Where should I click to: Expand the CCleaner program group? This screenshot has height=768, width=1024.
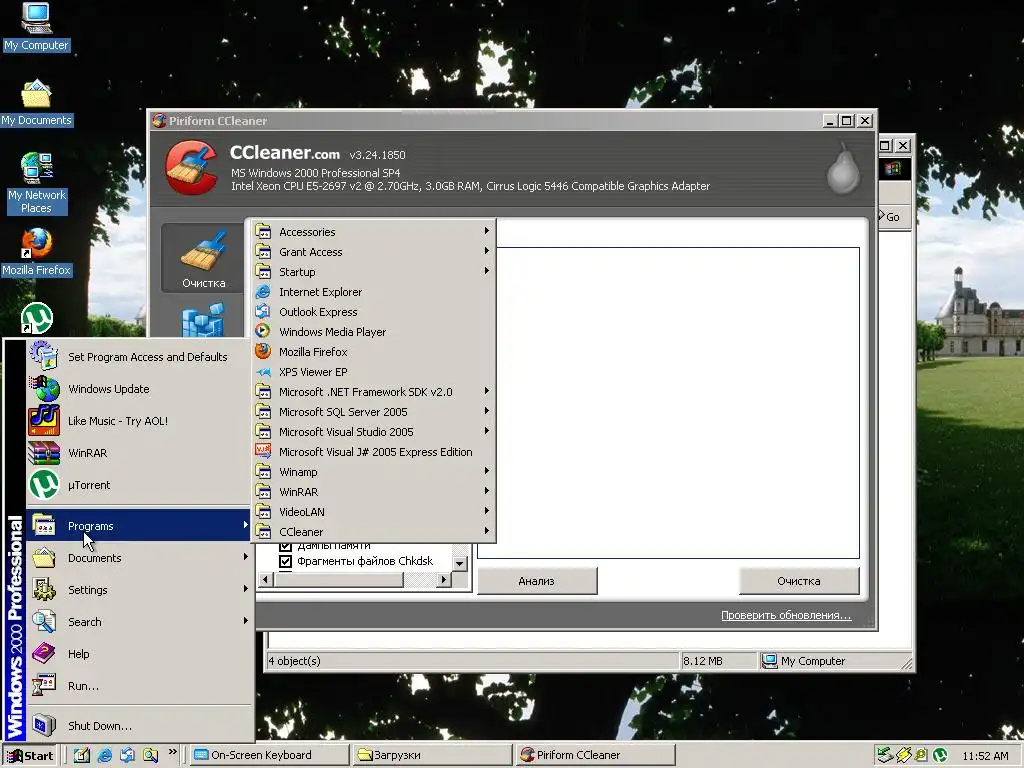373,532
